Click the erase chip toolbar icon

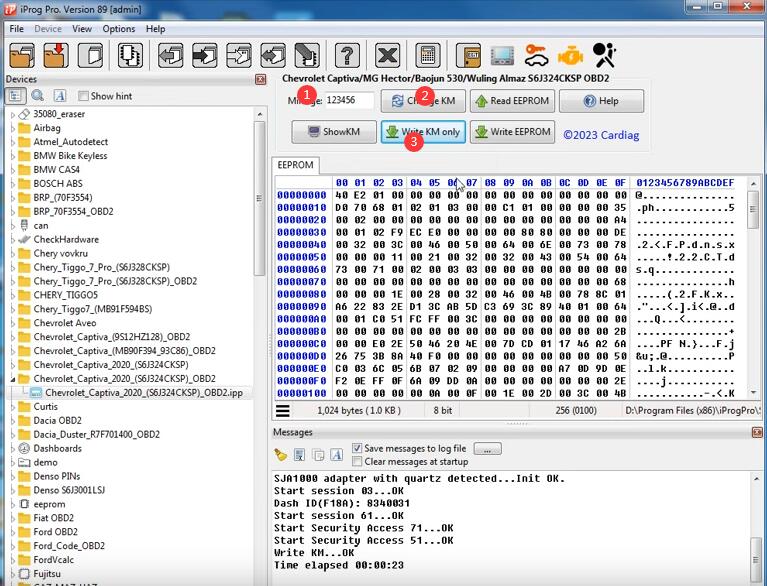coord(307,55)
